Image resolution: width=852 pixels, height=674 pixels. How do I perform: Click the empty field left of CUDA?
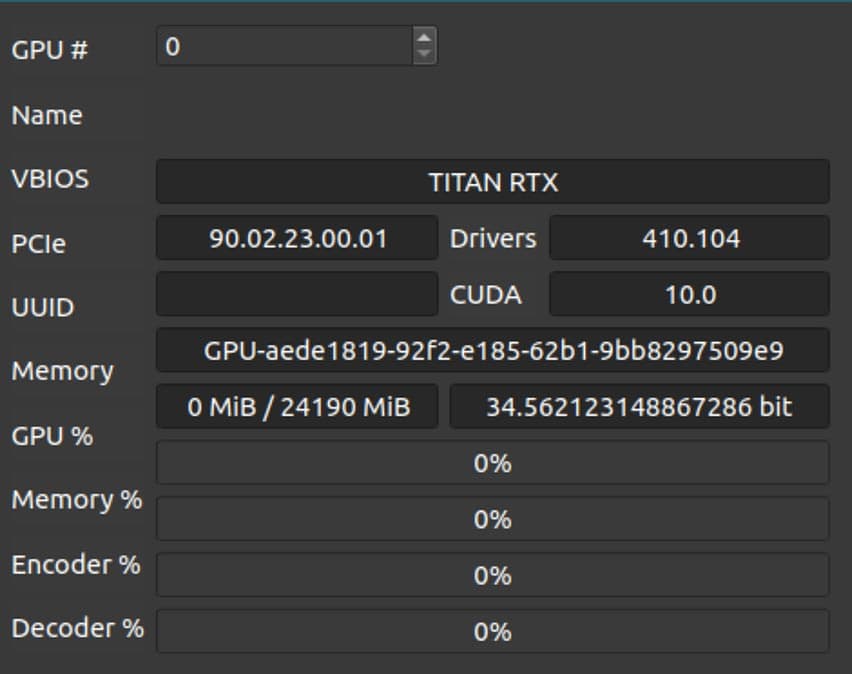pos(297,295)
